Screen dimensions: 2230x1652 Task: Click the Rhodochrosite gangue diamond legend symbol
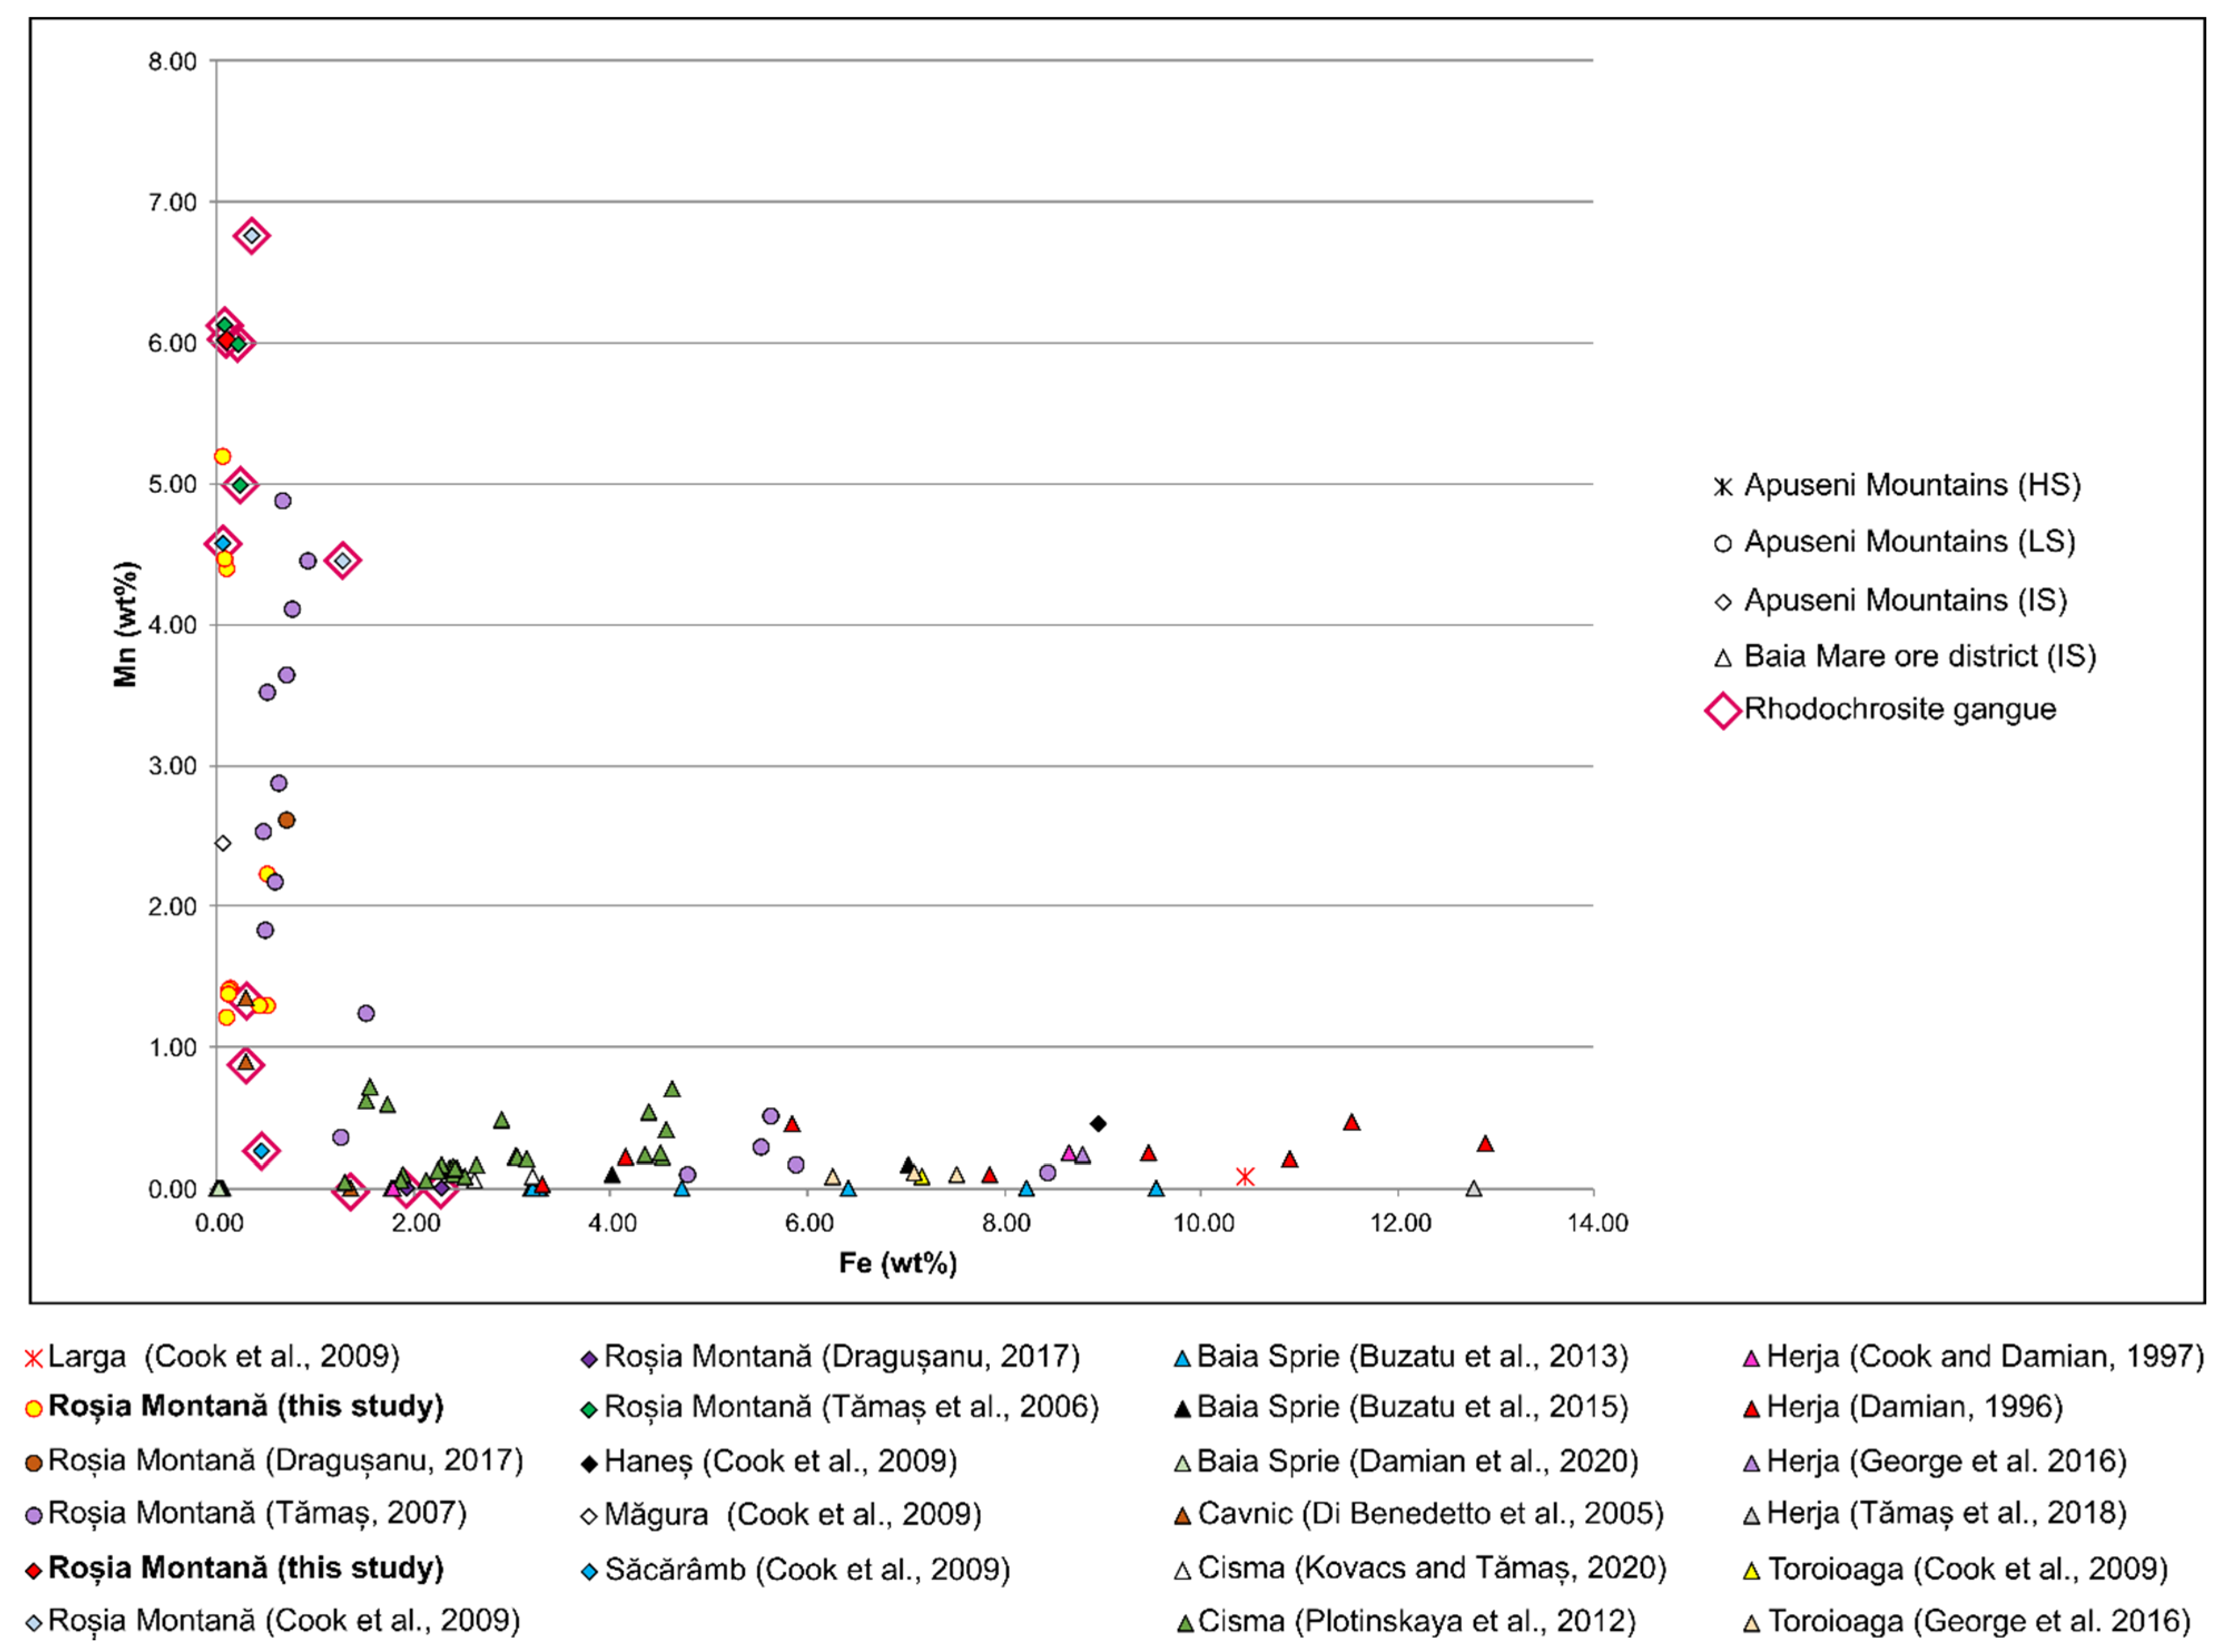(1723, 711)
